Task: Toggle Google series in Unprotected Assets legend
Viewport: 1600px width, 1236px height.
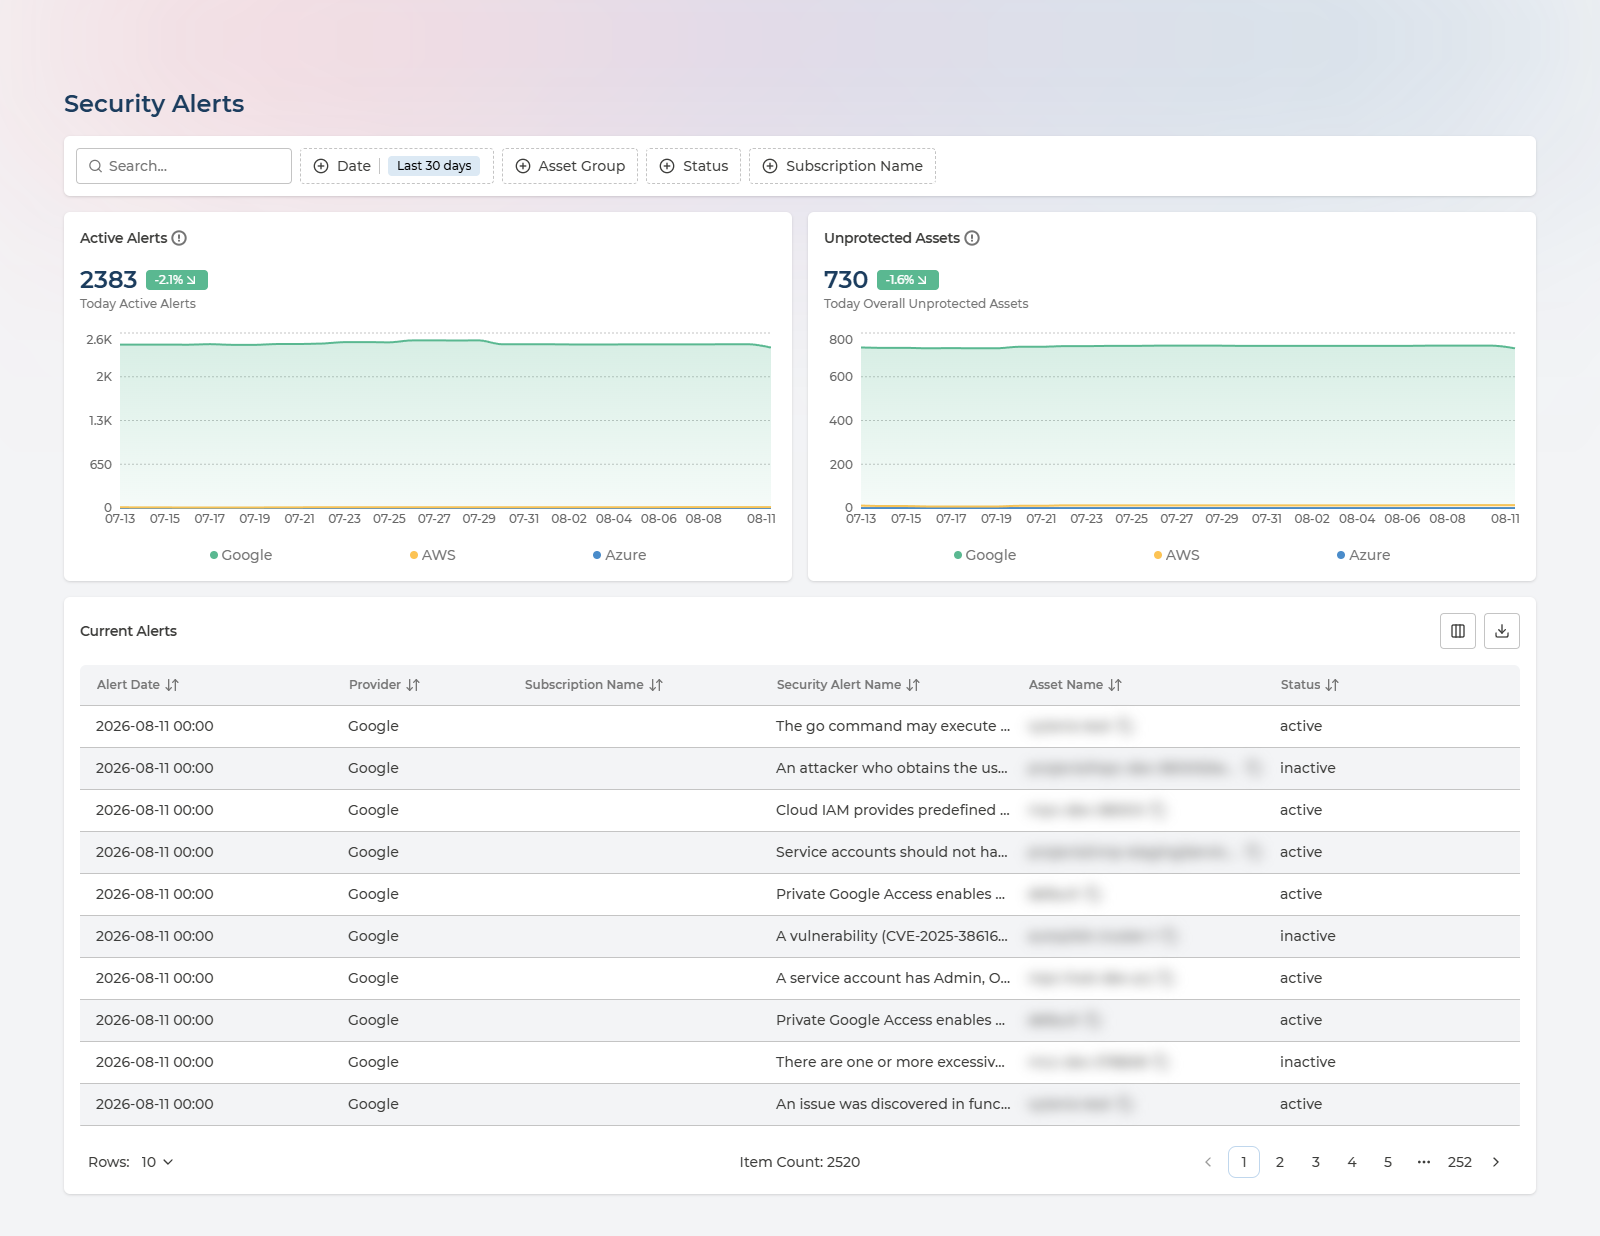Action: (985, 555)
